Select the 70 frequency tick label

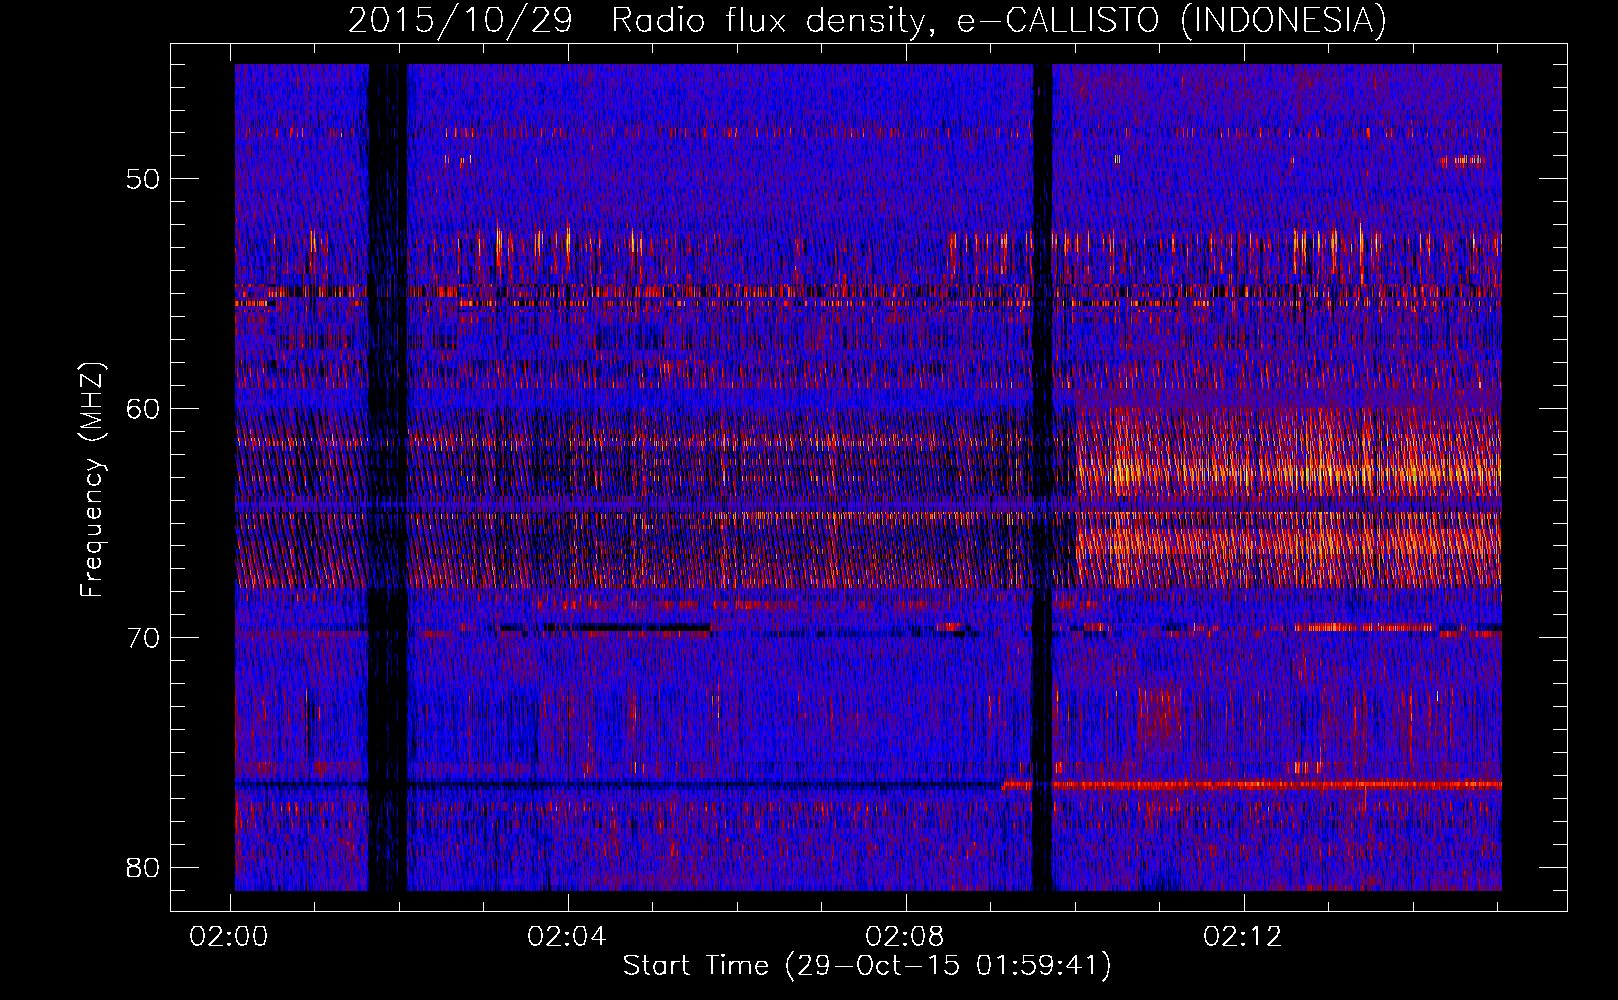click(x=144, y=638)
